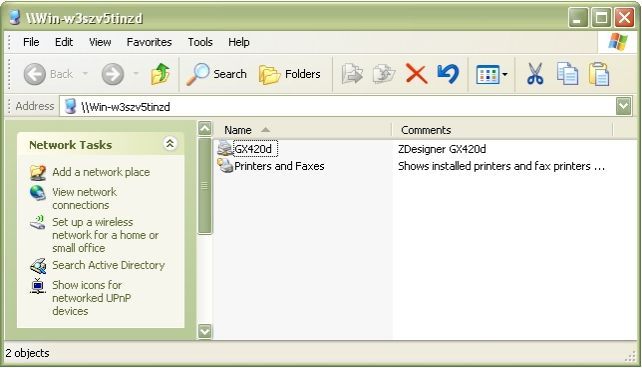Open the Tools menu
The image size is (642, 368).
point(200,42)
